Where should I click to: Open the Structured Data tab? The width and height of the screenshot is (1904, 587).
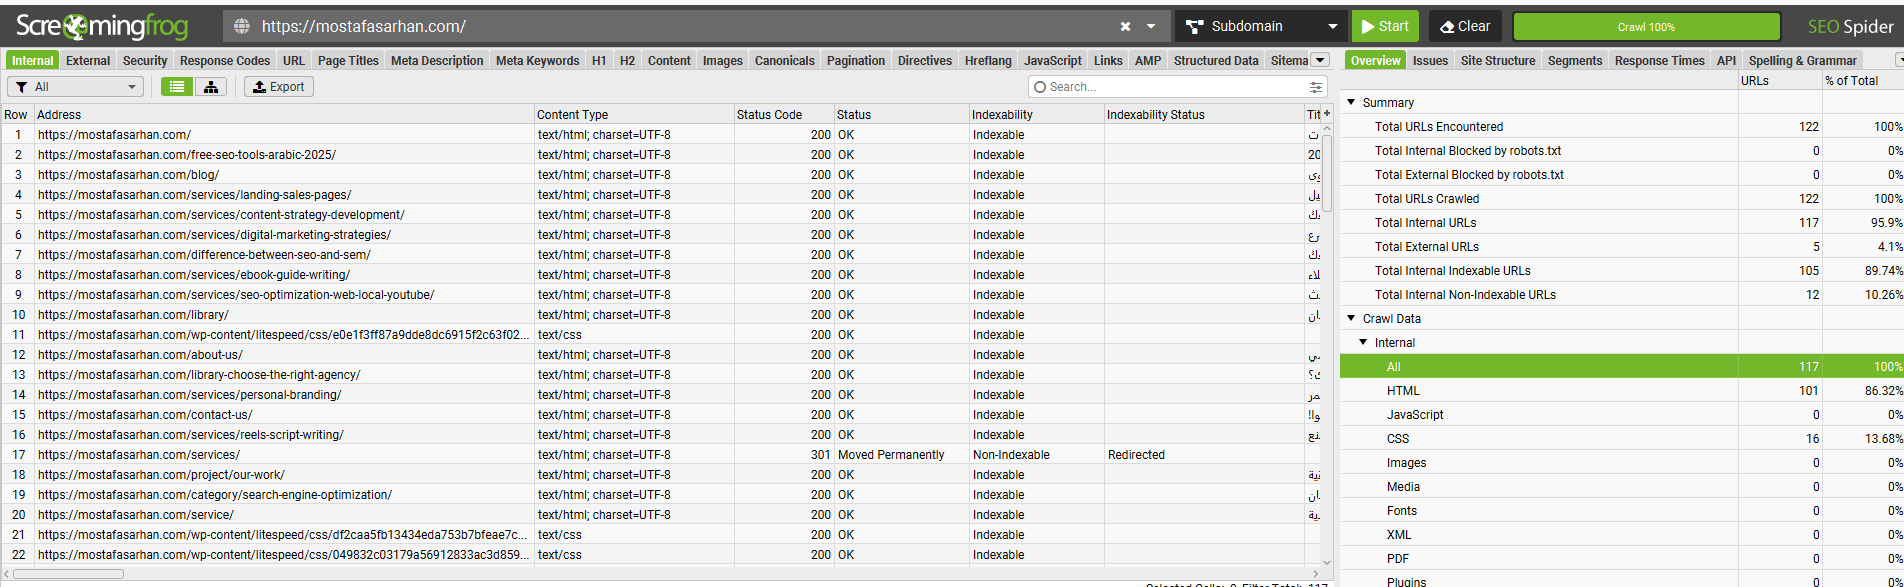pos(1216,61)
